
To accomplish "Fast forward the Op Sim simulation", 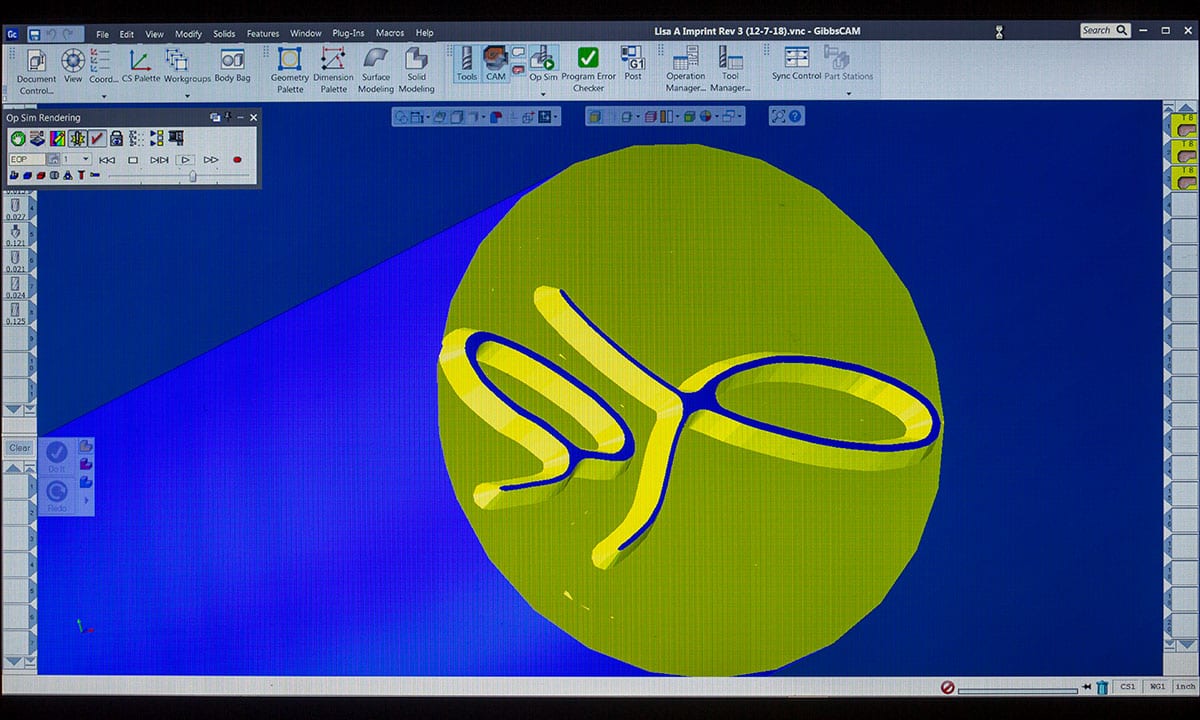I will (x=211, y=159).
